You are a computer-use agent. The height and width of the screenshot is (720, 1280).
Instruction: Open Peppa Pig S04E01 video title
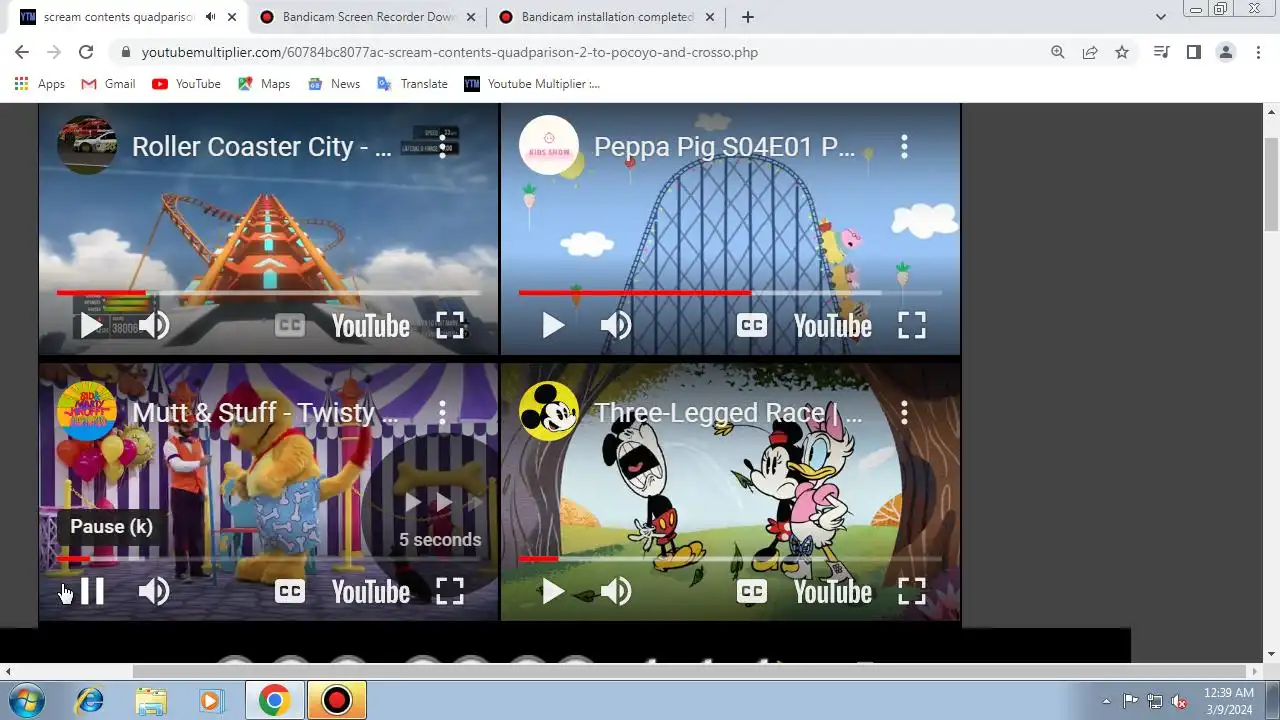(724, 147)
